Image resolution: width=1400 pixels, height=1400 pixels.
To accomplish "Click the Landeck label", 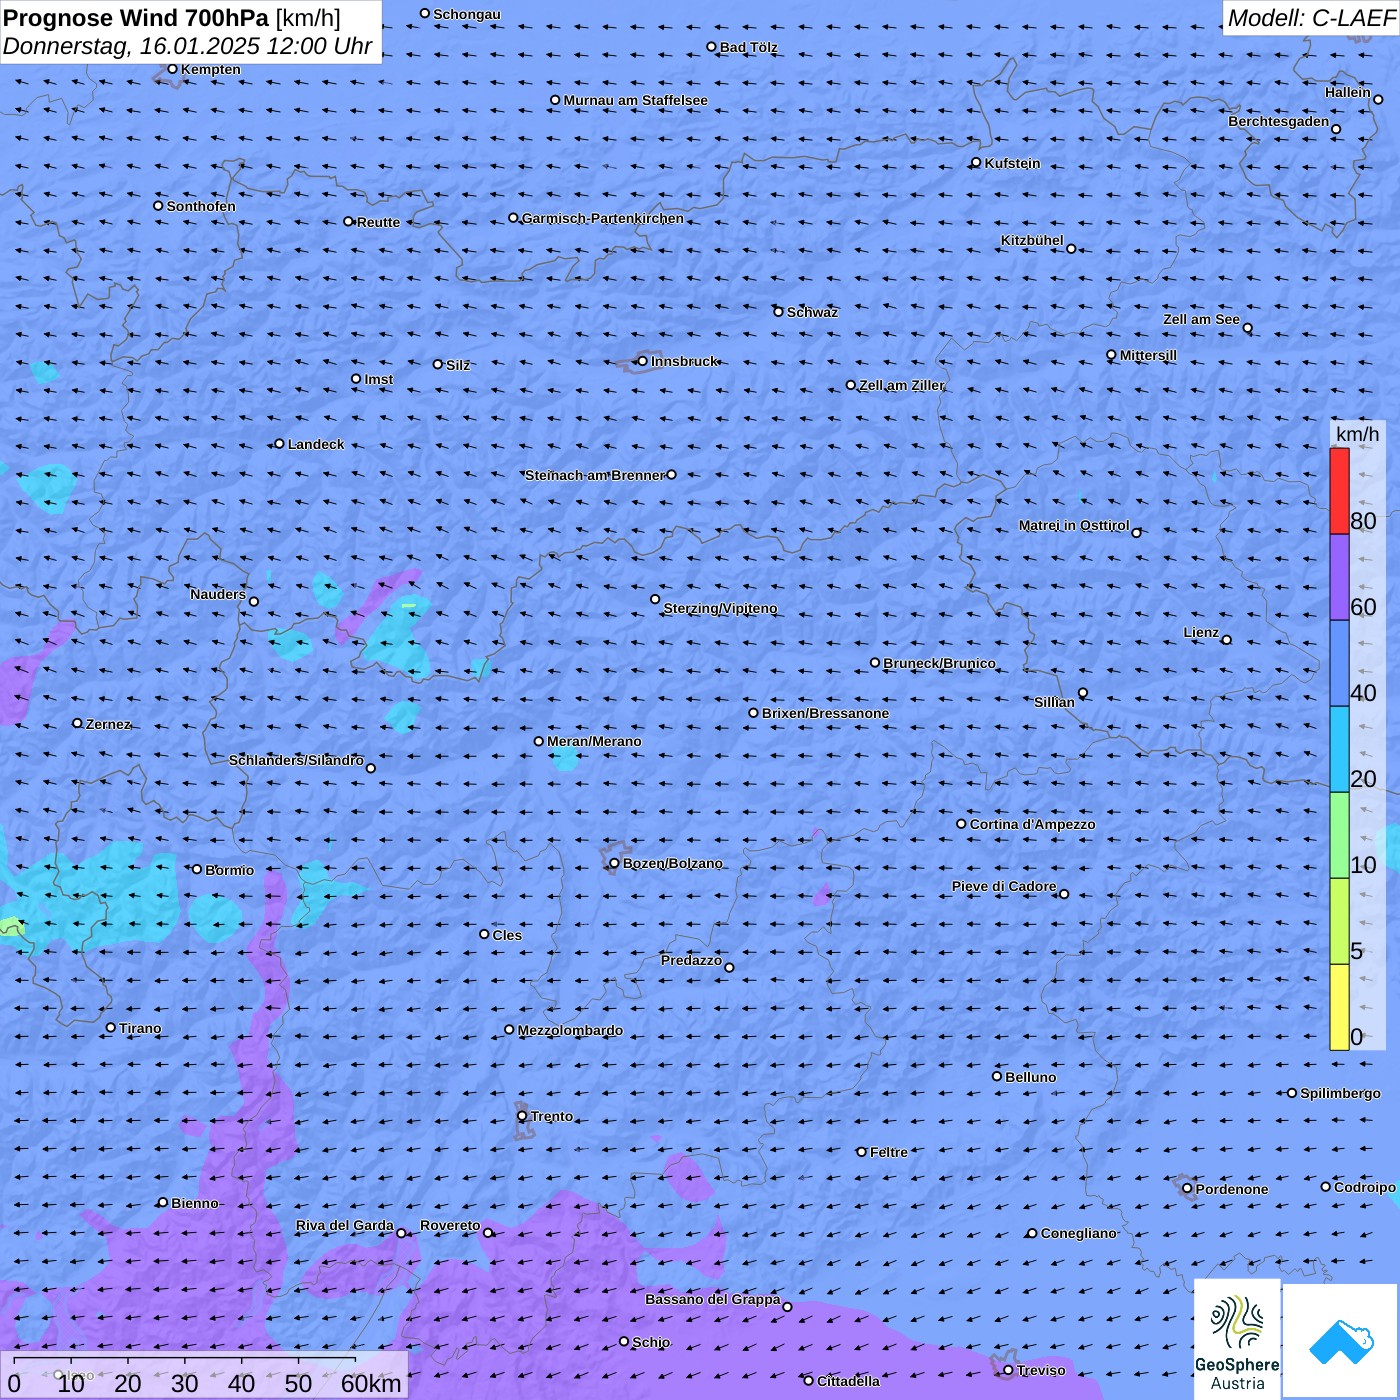I will tap(316, 444).
